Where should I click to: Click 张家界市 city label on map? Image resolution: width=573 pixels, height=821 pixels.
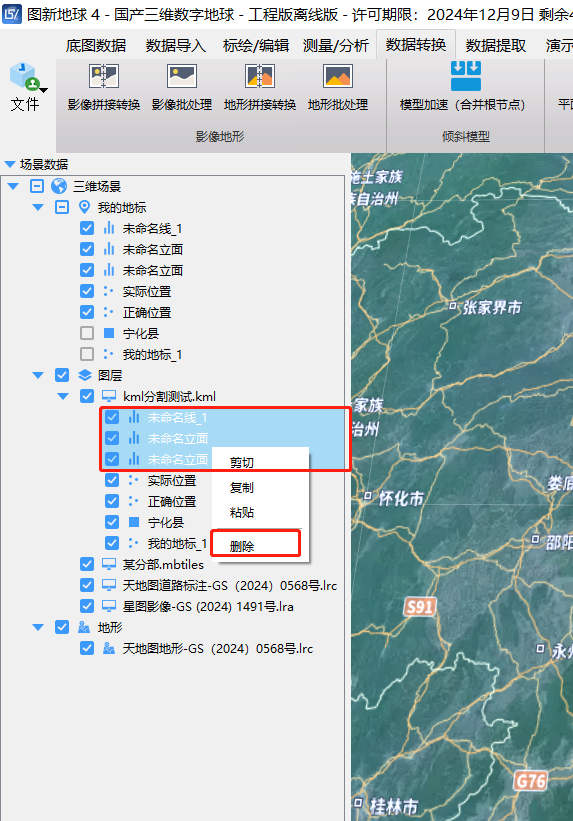(491, 307)
